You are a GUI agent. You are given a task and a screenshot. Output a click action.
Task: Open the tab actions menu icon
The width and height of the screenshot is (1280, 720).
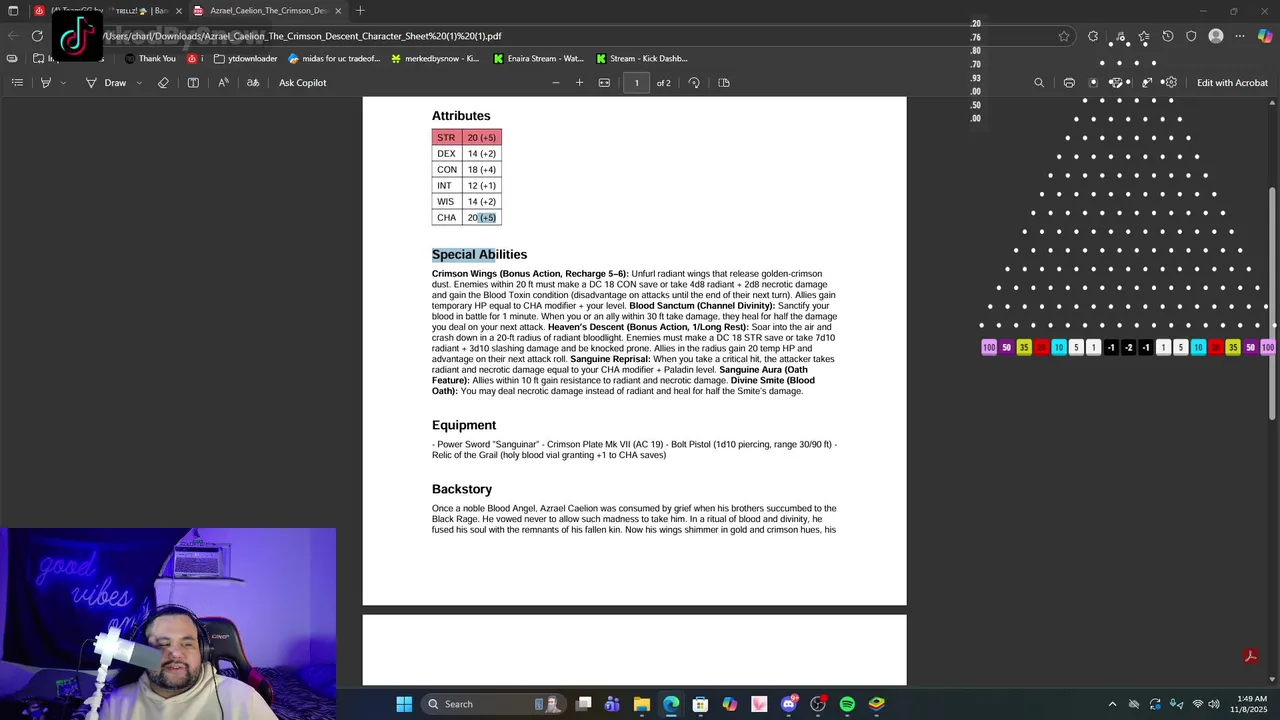pos(13,11)
